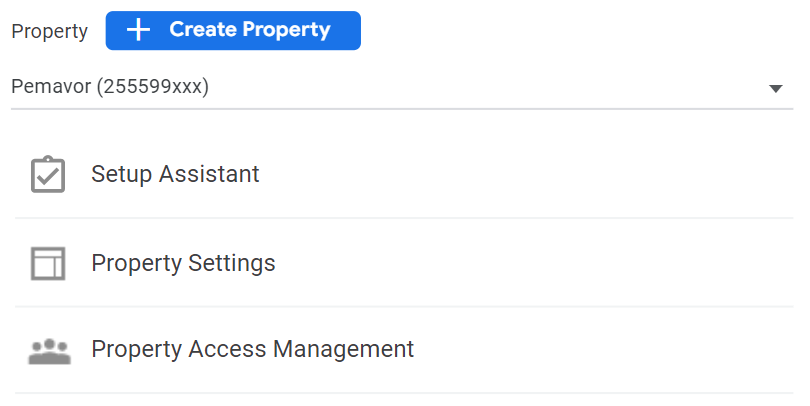Click the plus icon on Create Property
Viewport: 810px width, 406px height.
pyautogui.click(x=139, y=30)
